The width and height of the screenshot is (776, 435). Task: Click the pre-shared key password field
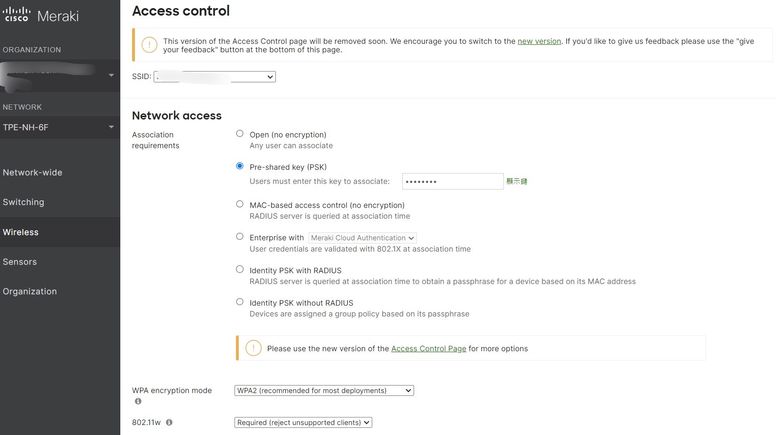452,181
